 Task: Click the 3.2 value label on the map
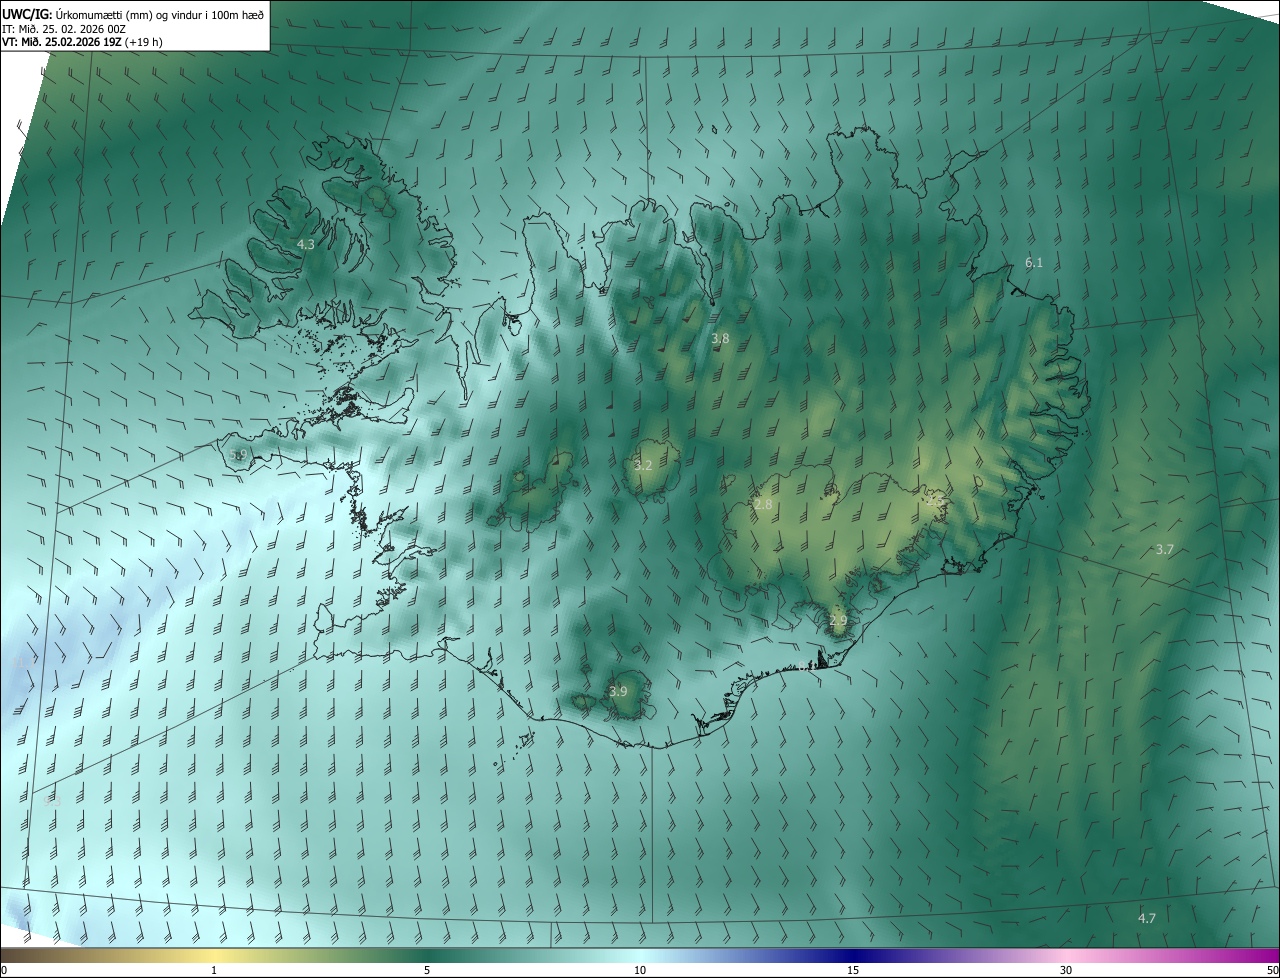pos(643,466)
